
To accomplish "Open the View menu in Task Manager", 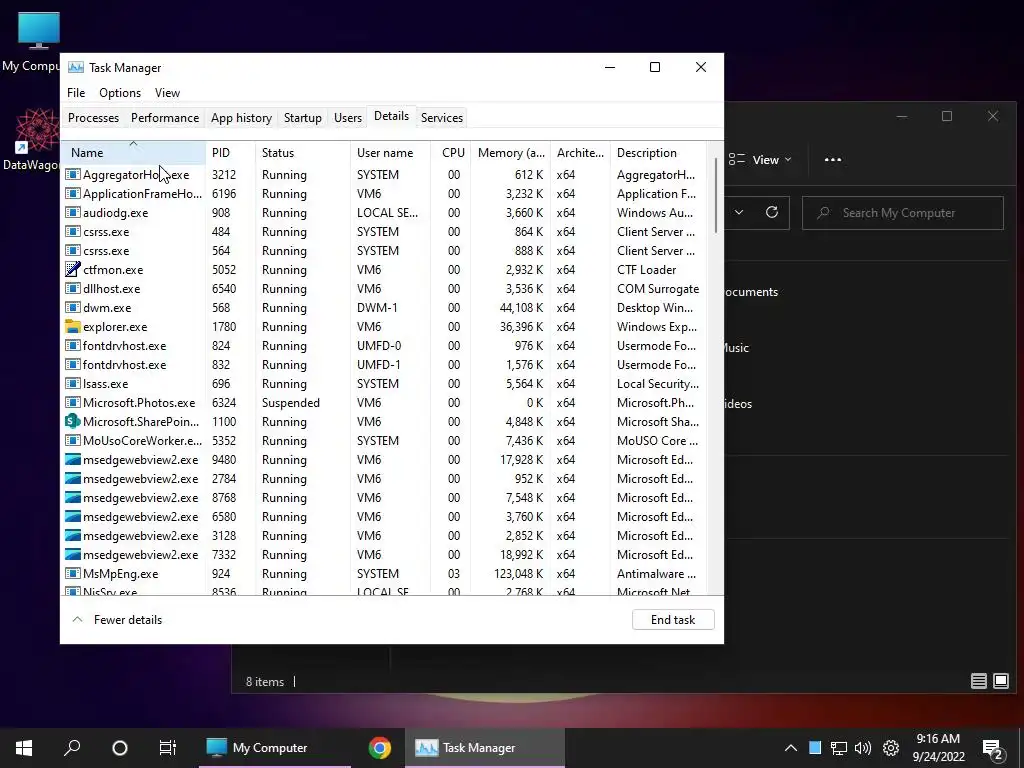I will click(167, 93).
